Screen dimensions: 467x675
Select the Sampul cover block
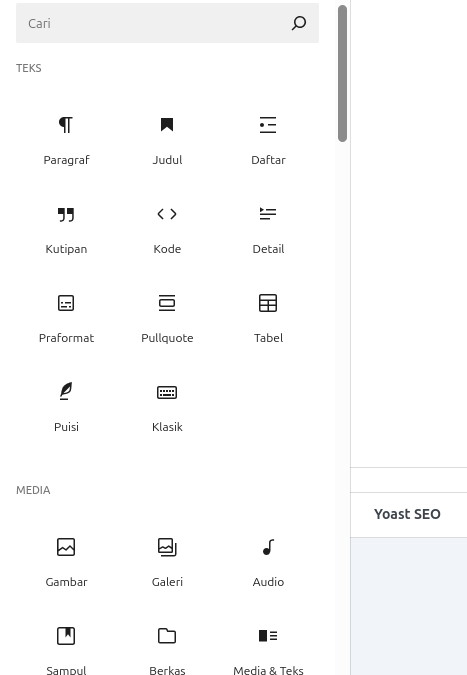coord(66,646)
